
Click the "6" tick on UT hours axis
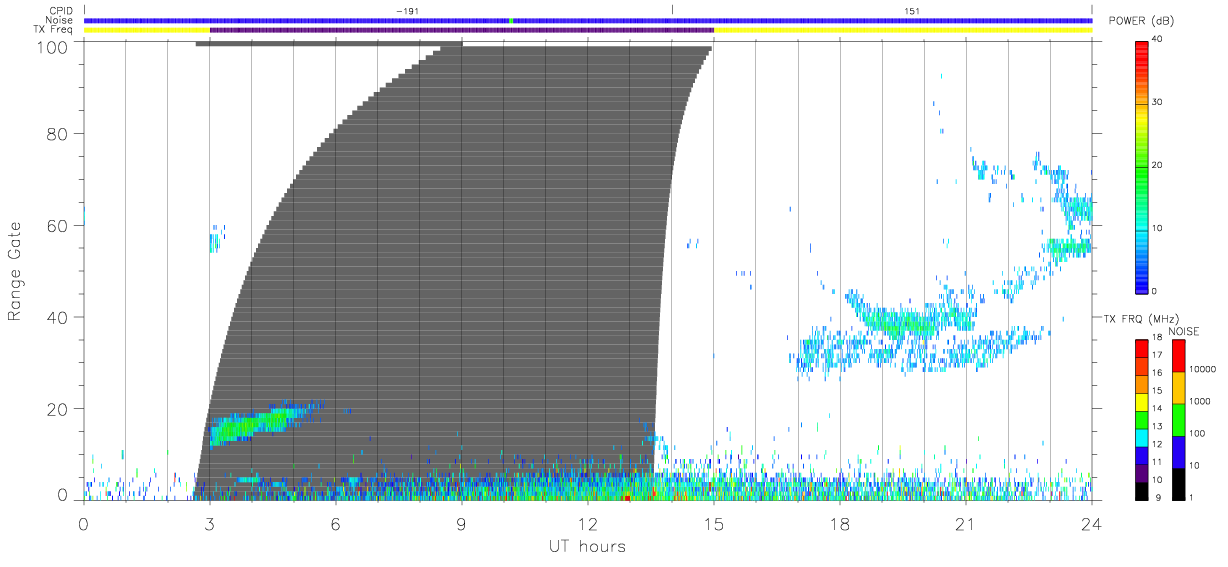pyautogui.click(x=336, y=522)
